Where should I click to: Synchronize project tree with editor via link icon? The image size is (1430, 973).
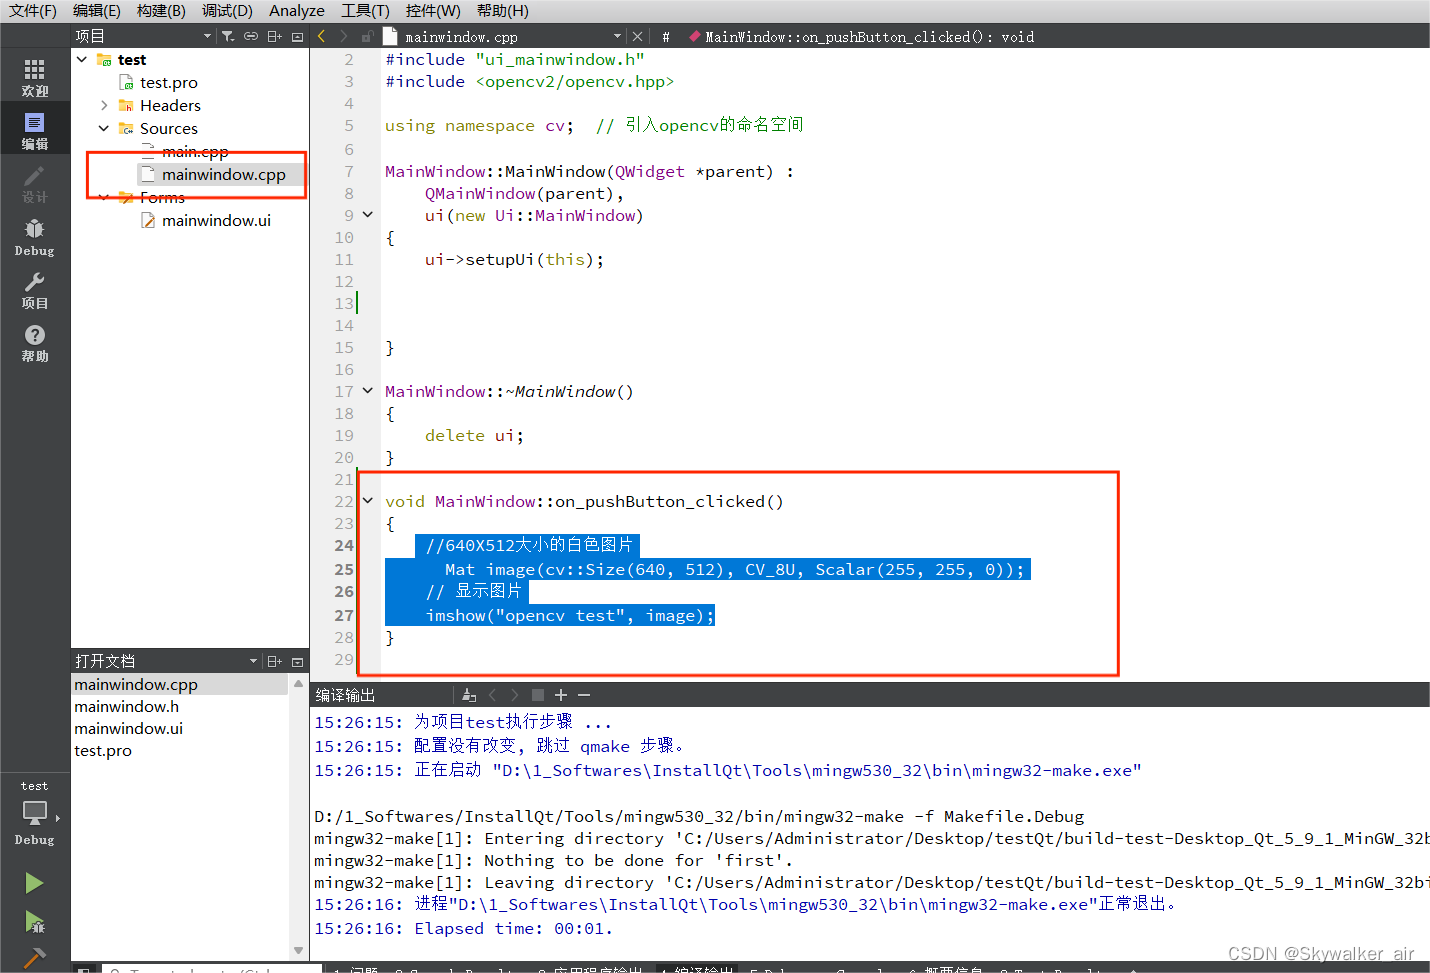(x=250, y=35)
